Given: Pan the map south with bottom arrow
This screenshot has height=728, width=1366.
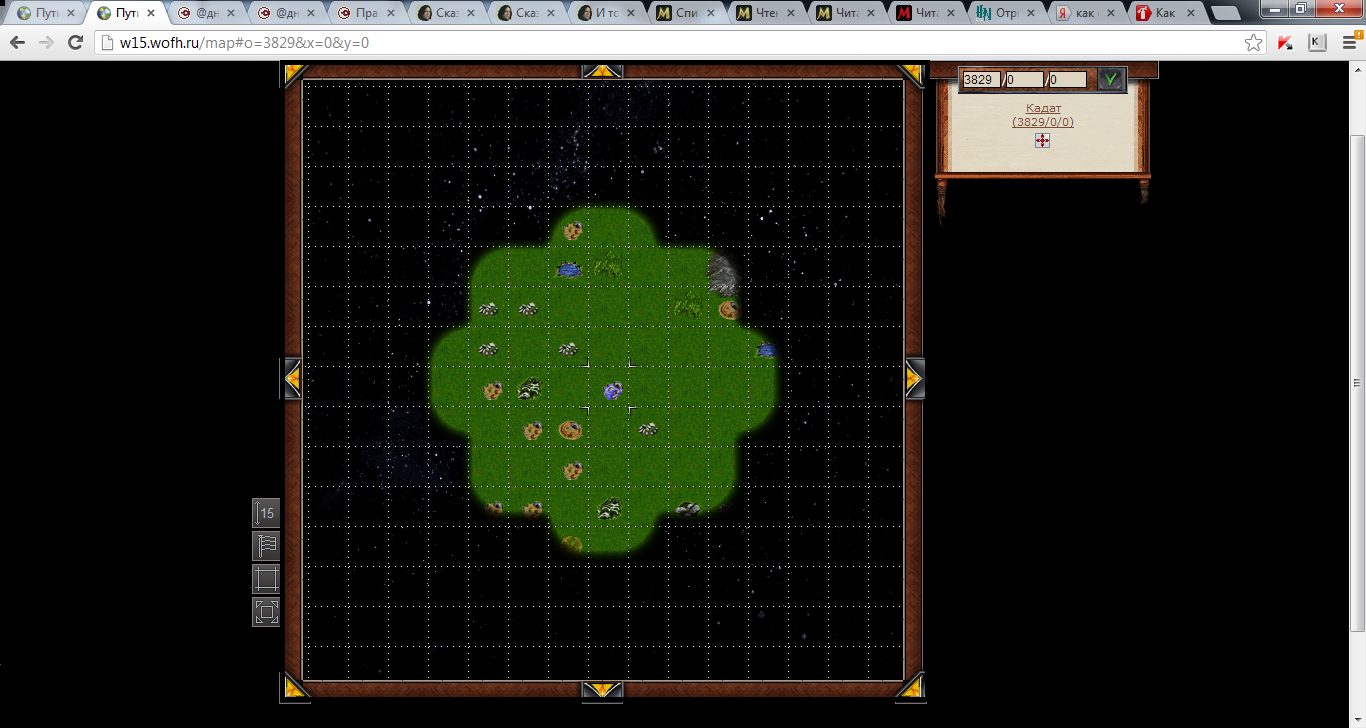Looking at the screenshot, I should click(603, 689).
